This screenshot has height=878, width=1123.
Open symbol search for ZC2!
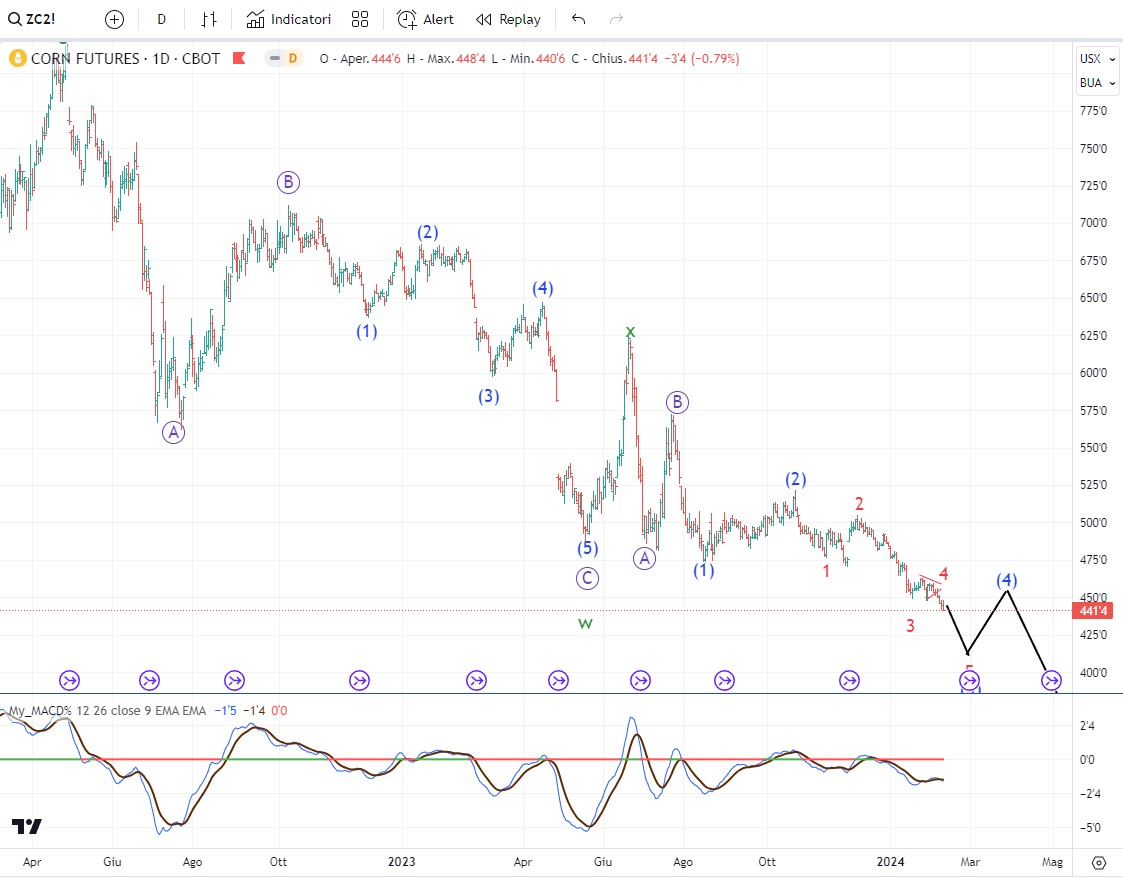pos(31,19)
